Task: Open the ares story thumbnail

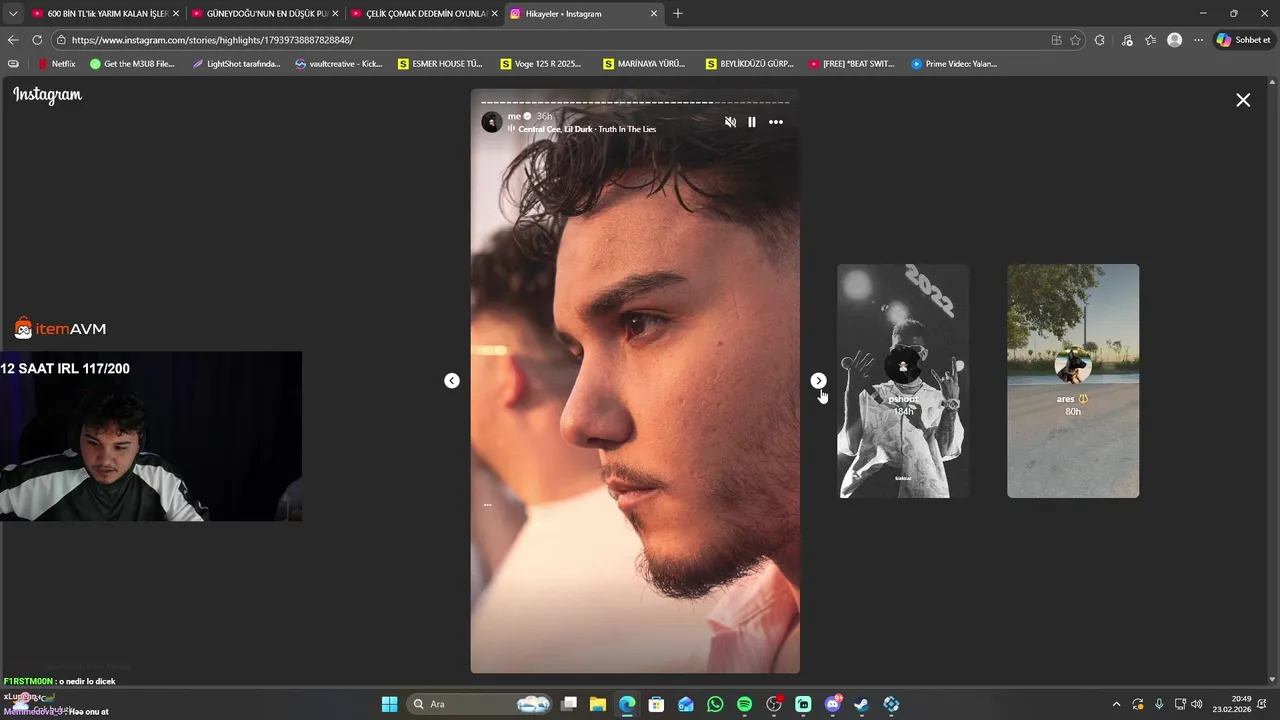Action: point(1073,381)
